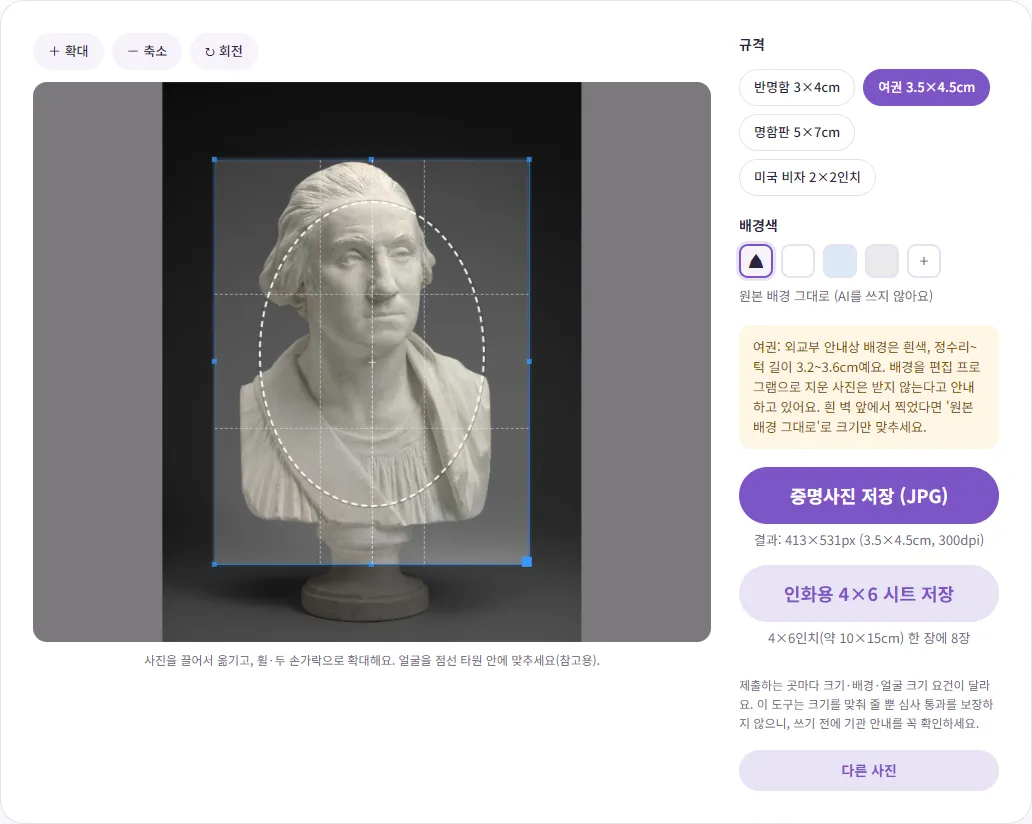Click the top-right crop corner handle
This screenshot has width=1032, height=824.
[x=529, y=159]
